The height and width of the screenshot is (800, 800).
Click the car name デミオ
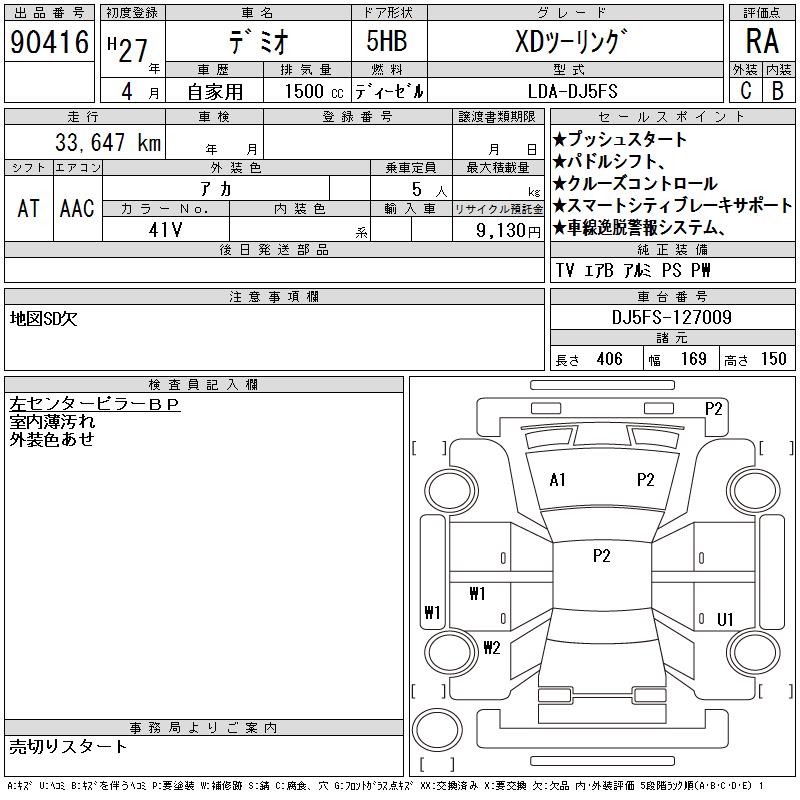(259, 42)
